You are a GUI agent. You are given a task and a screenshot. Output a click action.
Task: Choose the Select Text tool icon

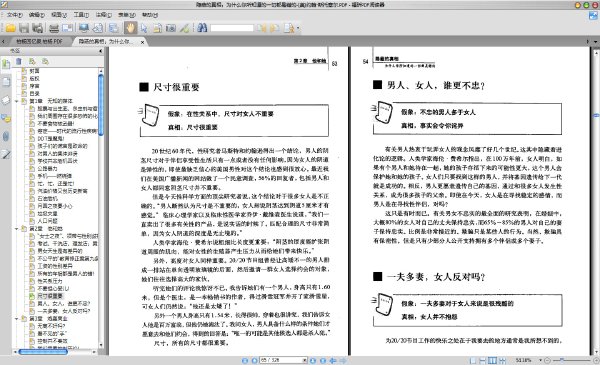[x=157, y=28]
